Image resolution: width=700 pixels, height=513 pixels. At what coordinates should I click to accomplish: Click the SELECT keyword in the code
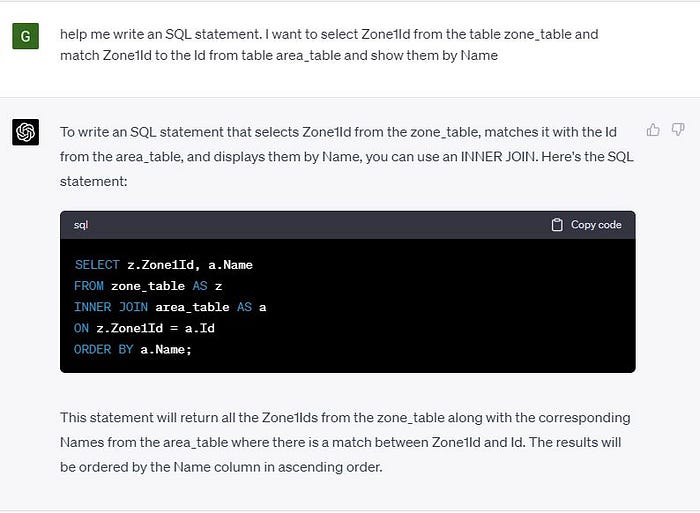pyautogui.click(x=97, y=265)
